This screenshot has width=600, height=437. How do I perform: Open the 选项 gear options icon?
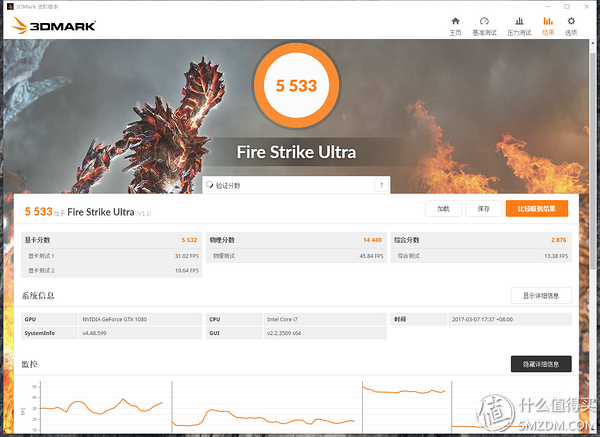[x=571, y=24]
